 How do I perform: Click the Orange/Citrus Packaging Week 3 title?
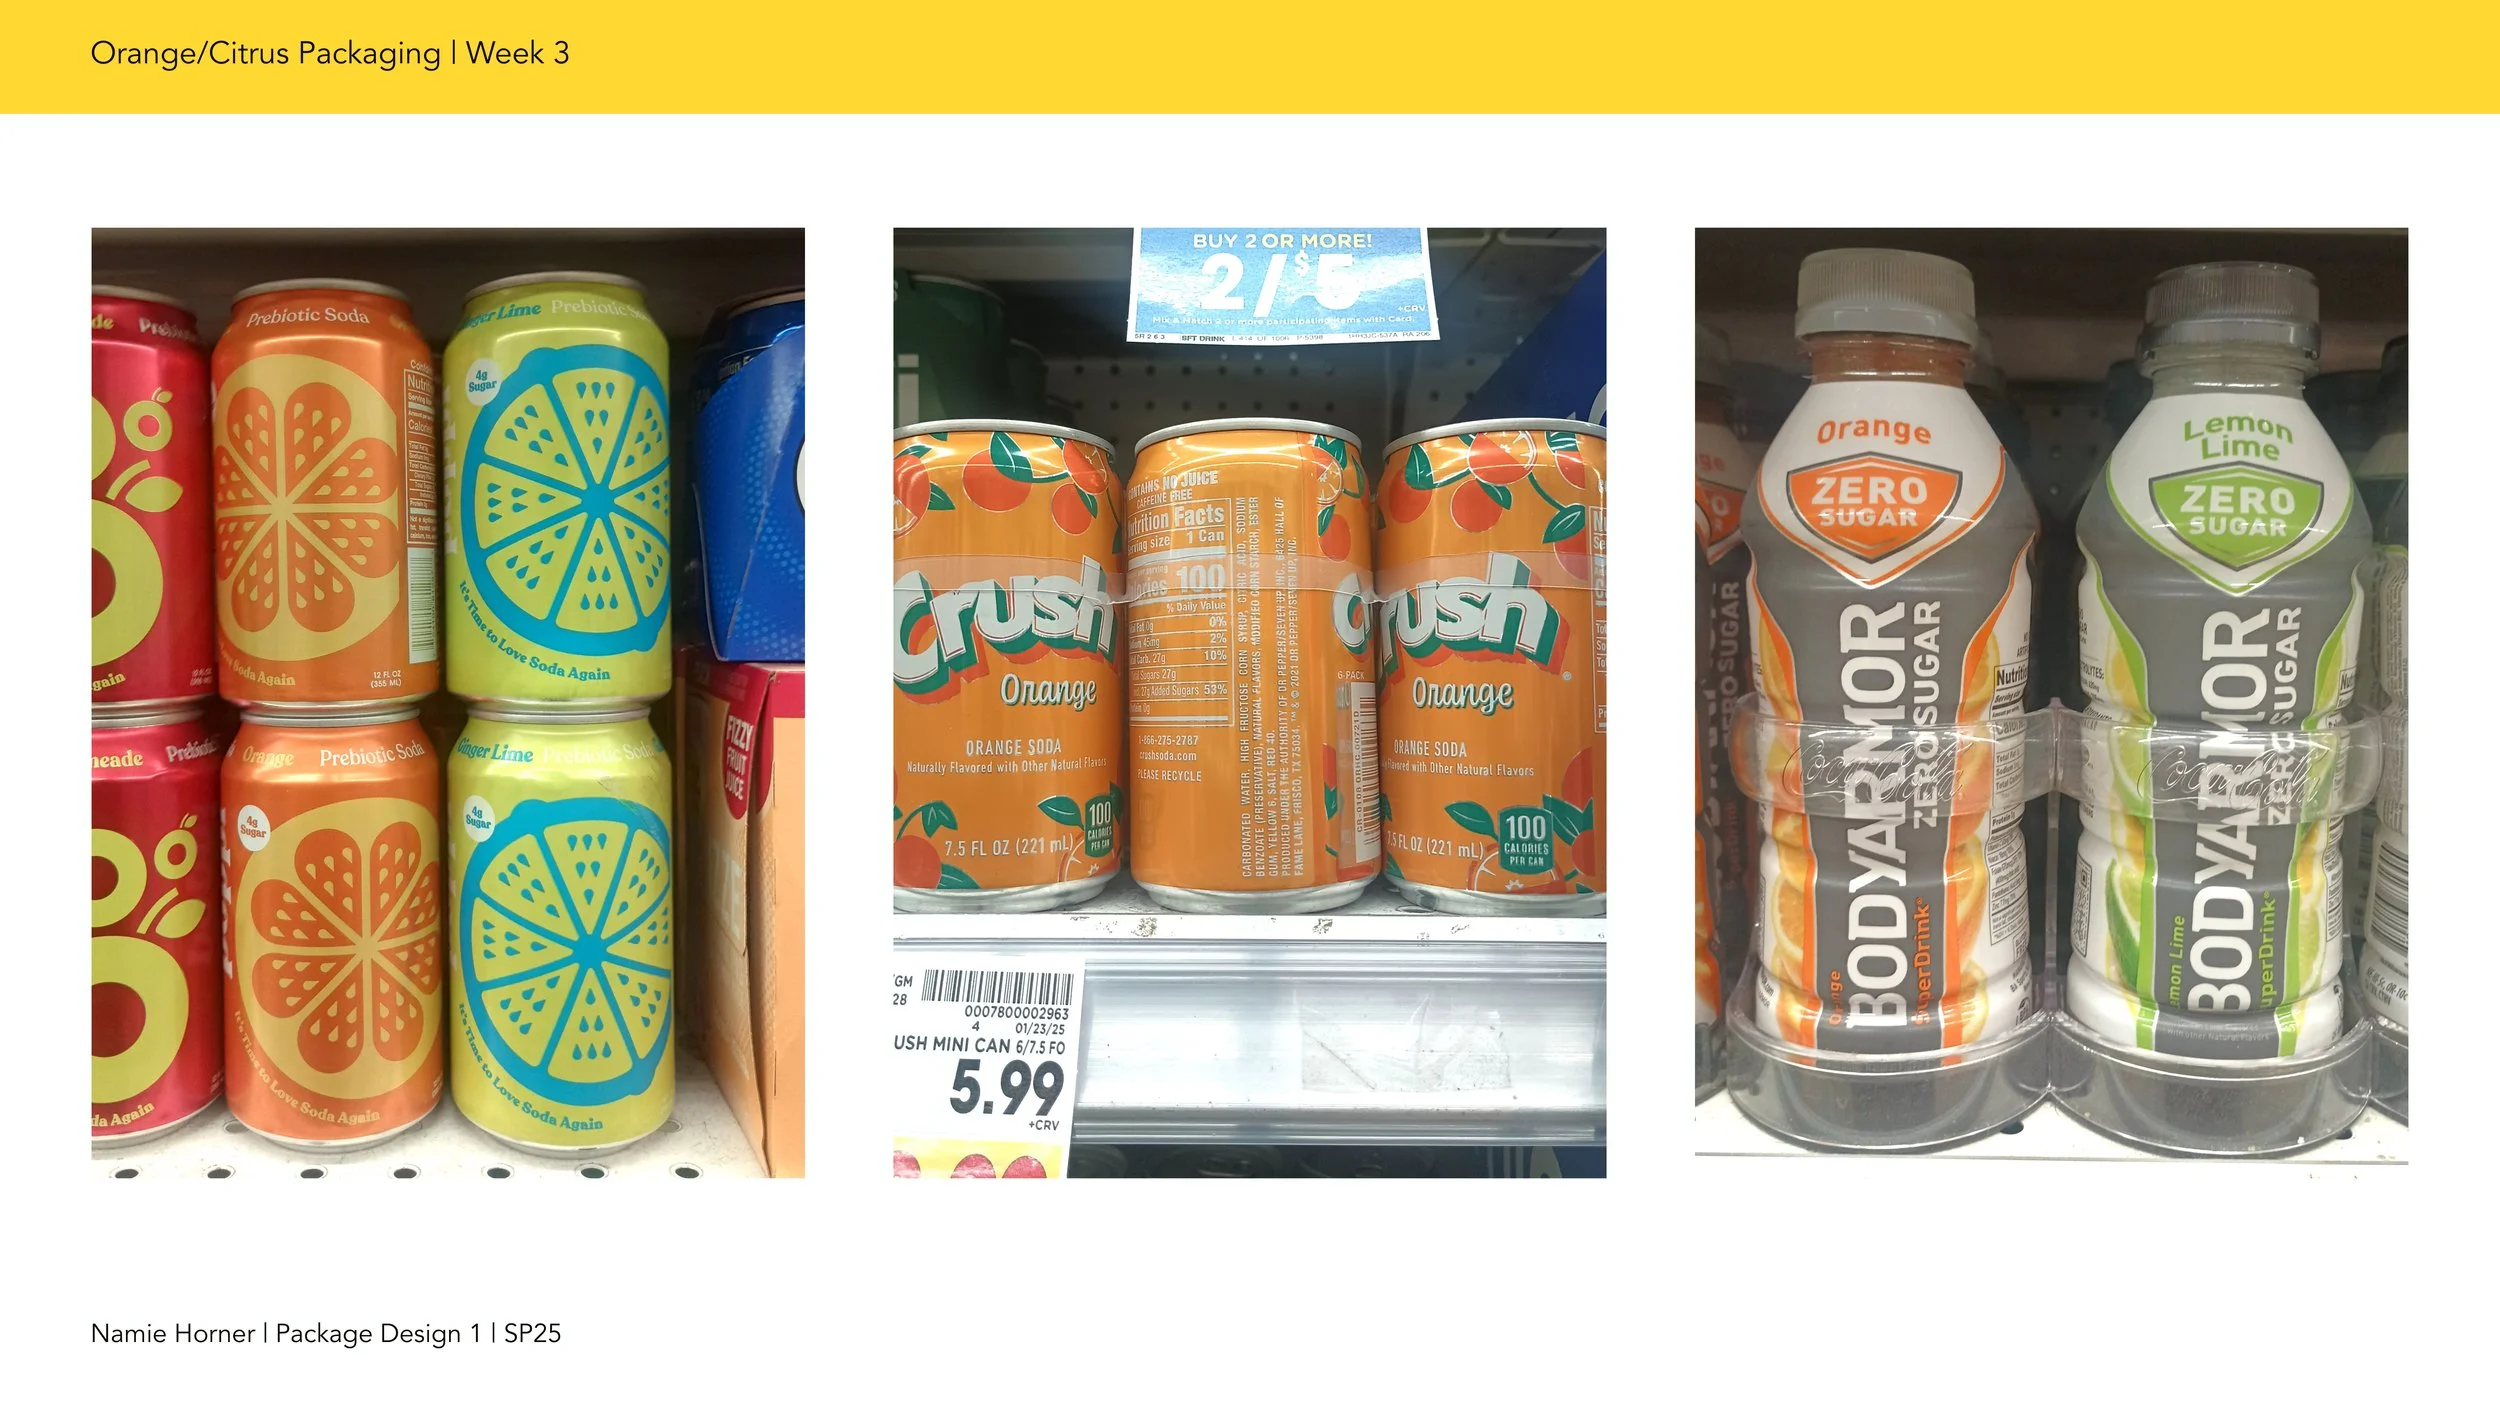[329, 53]
